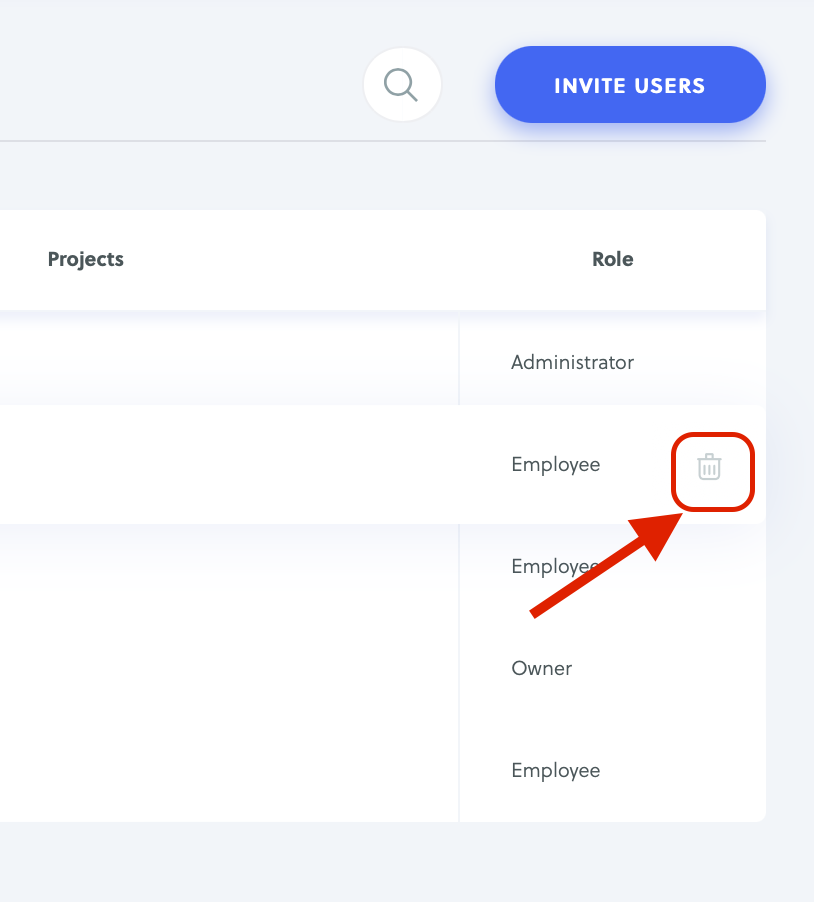The height and width of the screenshot is (902, 814).
Task: Select Employee role under the red arrow
Action: pyautogui.click(x=556, y=567)
